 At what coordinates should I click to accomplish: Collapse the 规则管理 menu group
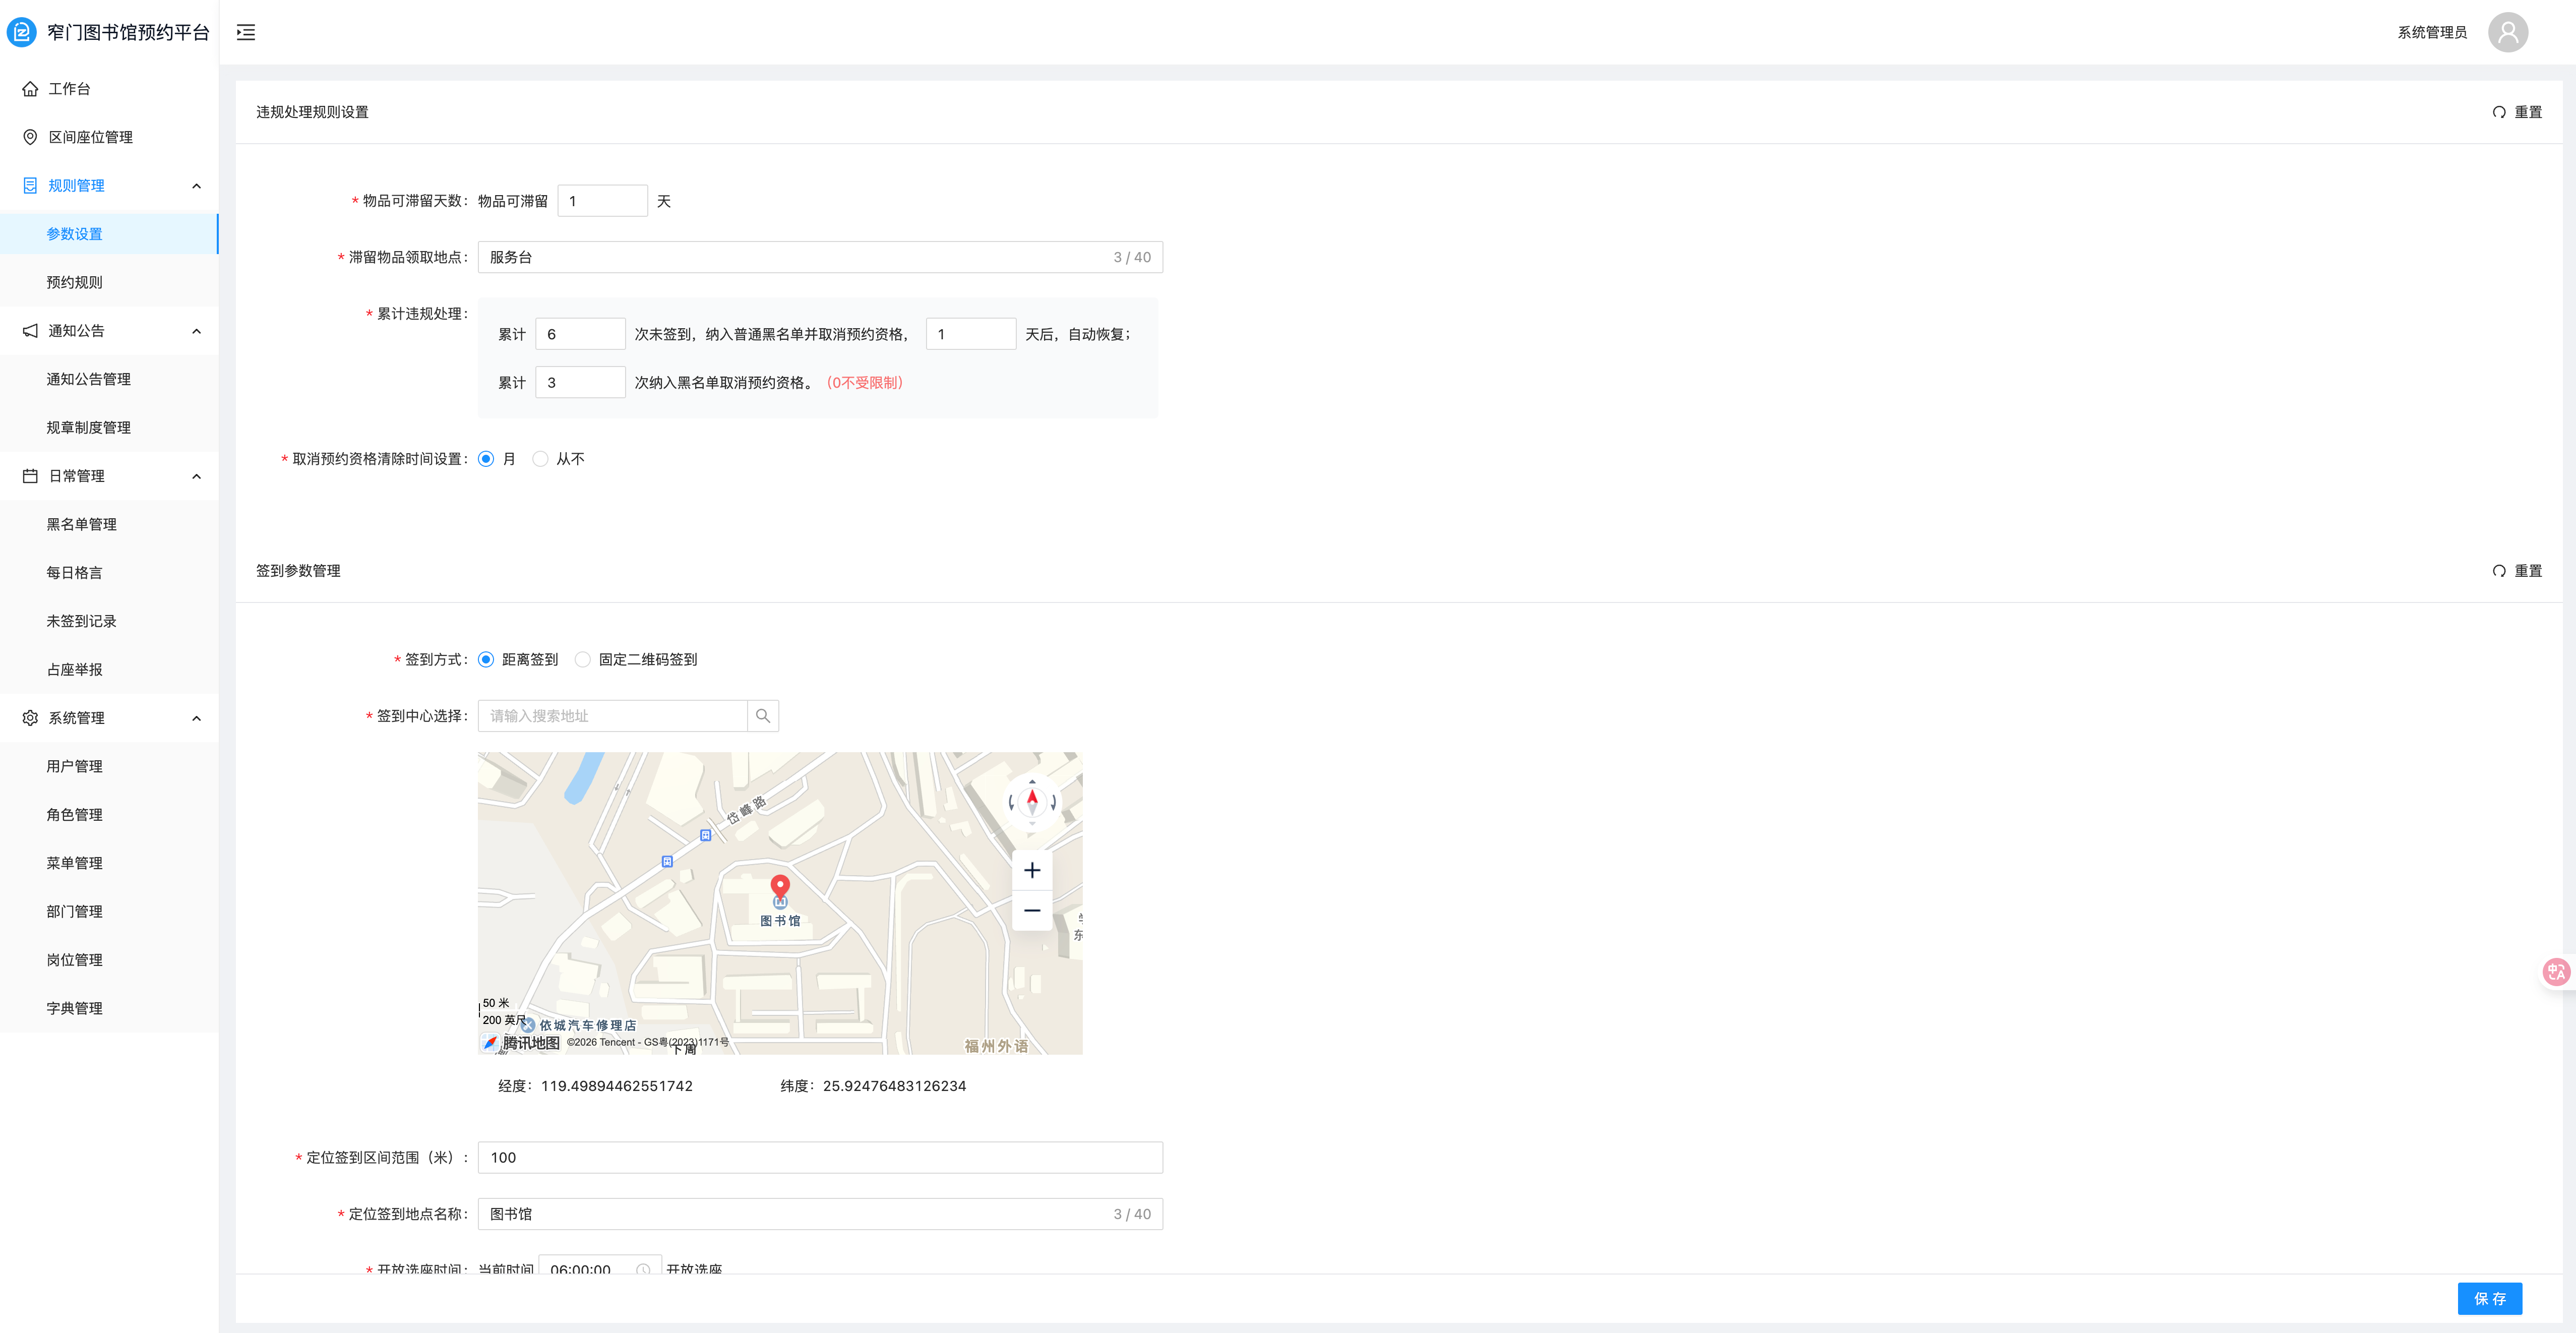(196, 186)
